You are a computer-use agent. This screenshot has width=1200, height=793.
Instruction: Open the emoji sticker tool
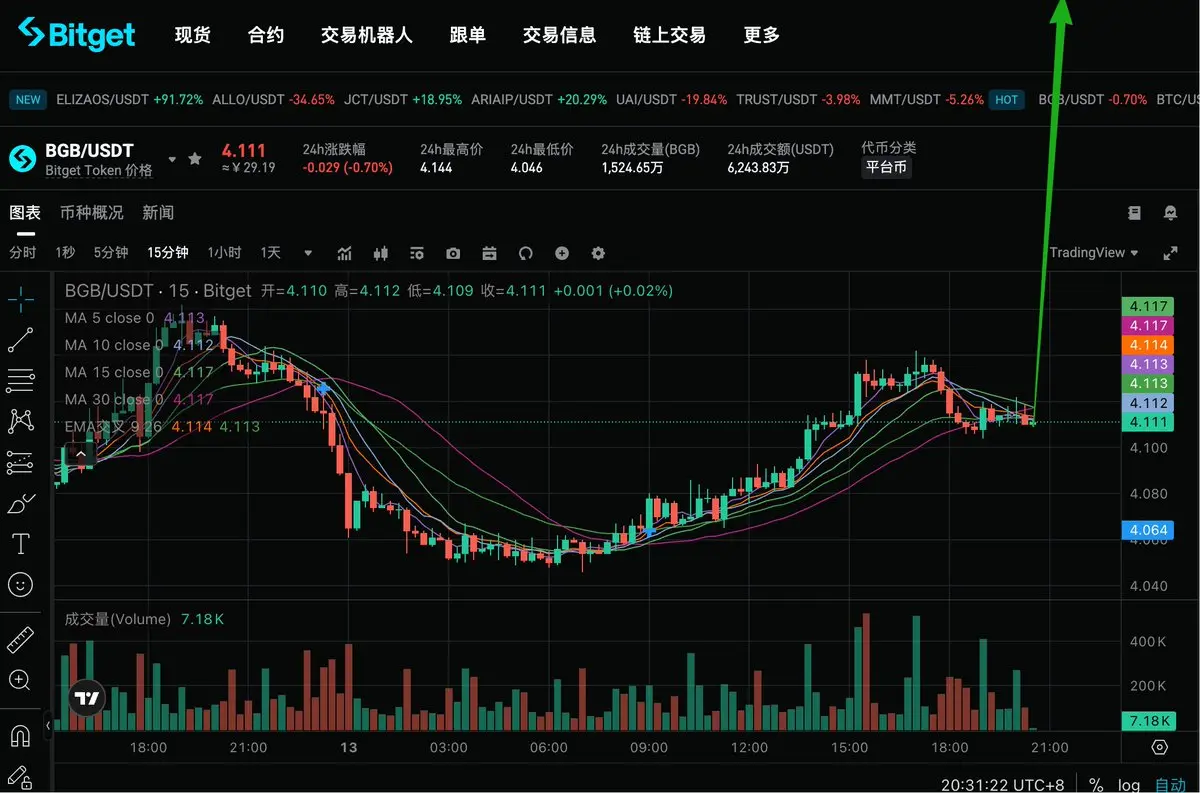point(20,585)
